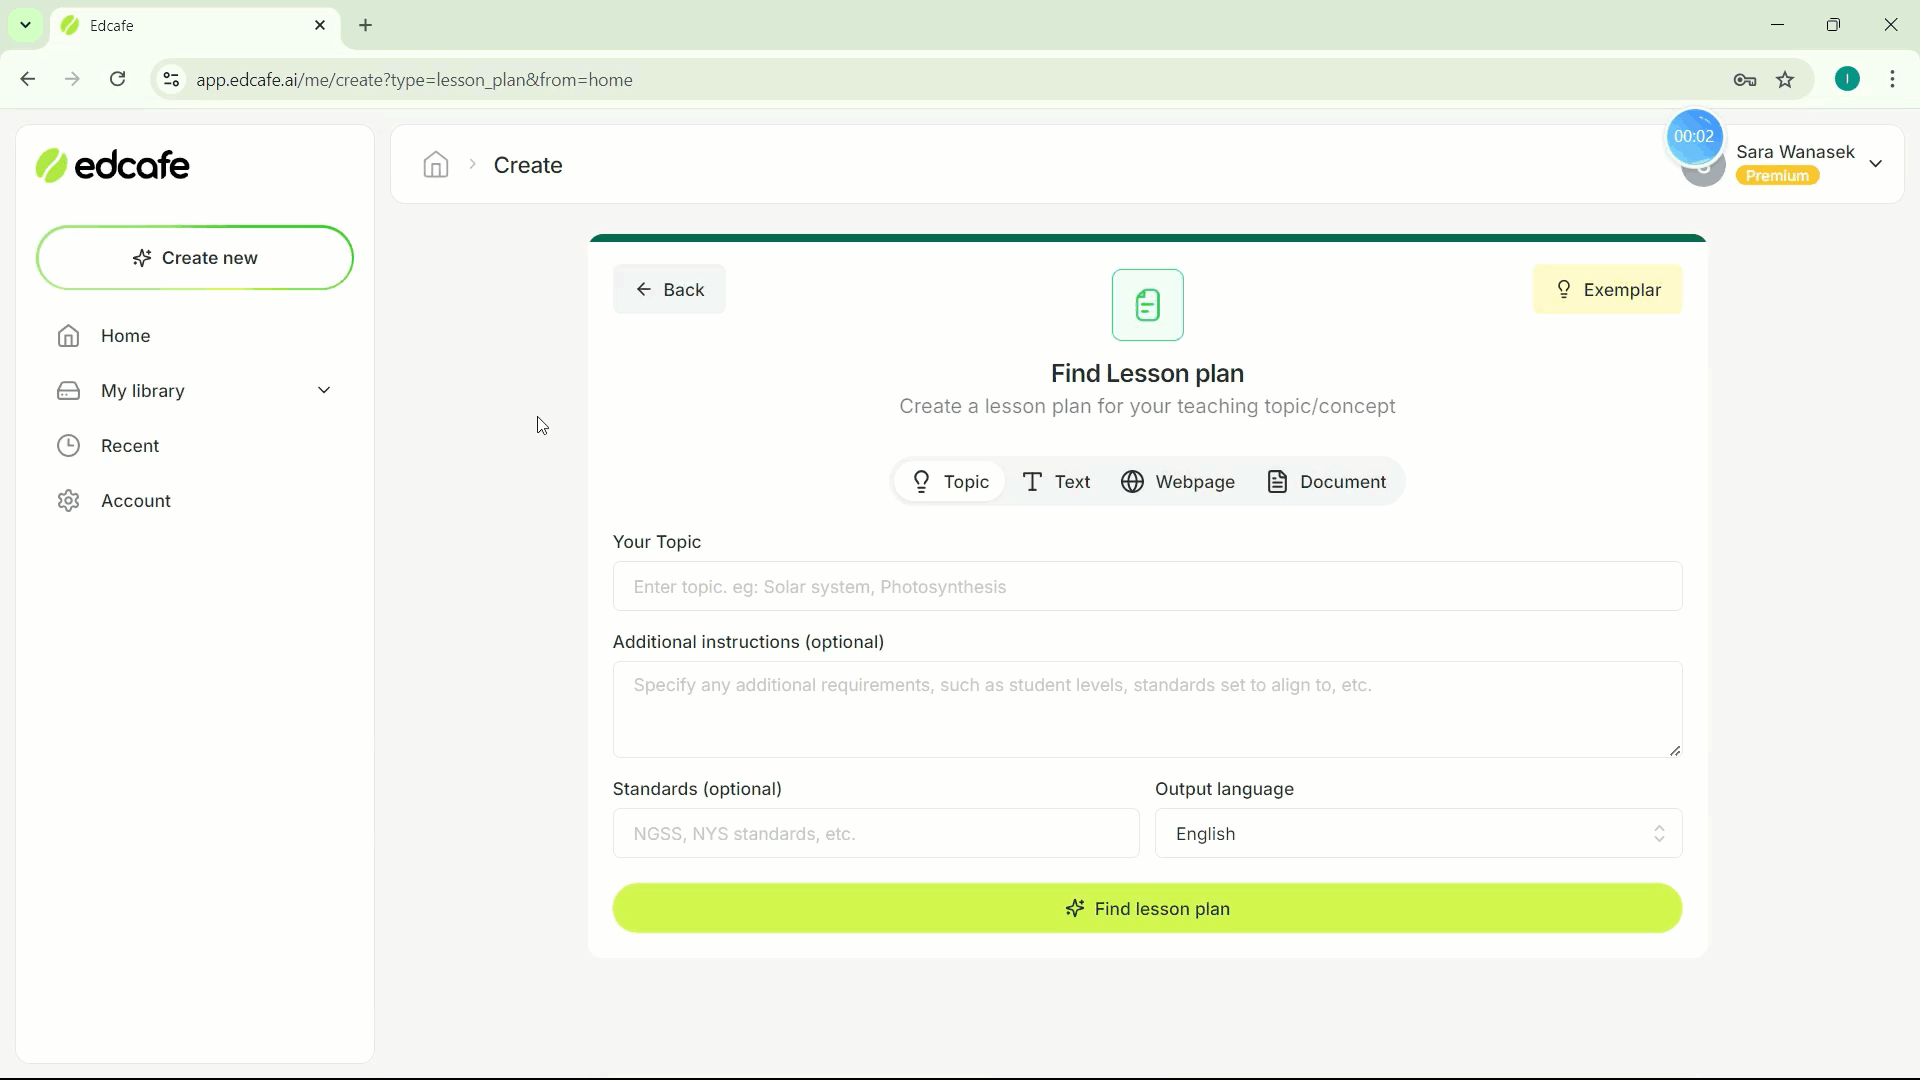1920x1080 pixels.
Task: Click the Standards (optional) label
Action: pos(698,789)
